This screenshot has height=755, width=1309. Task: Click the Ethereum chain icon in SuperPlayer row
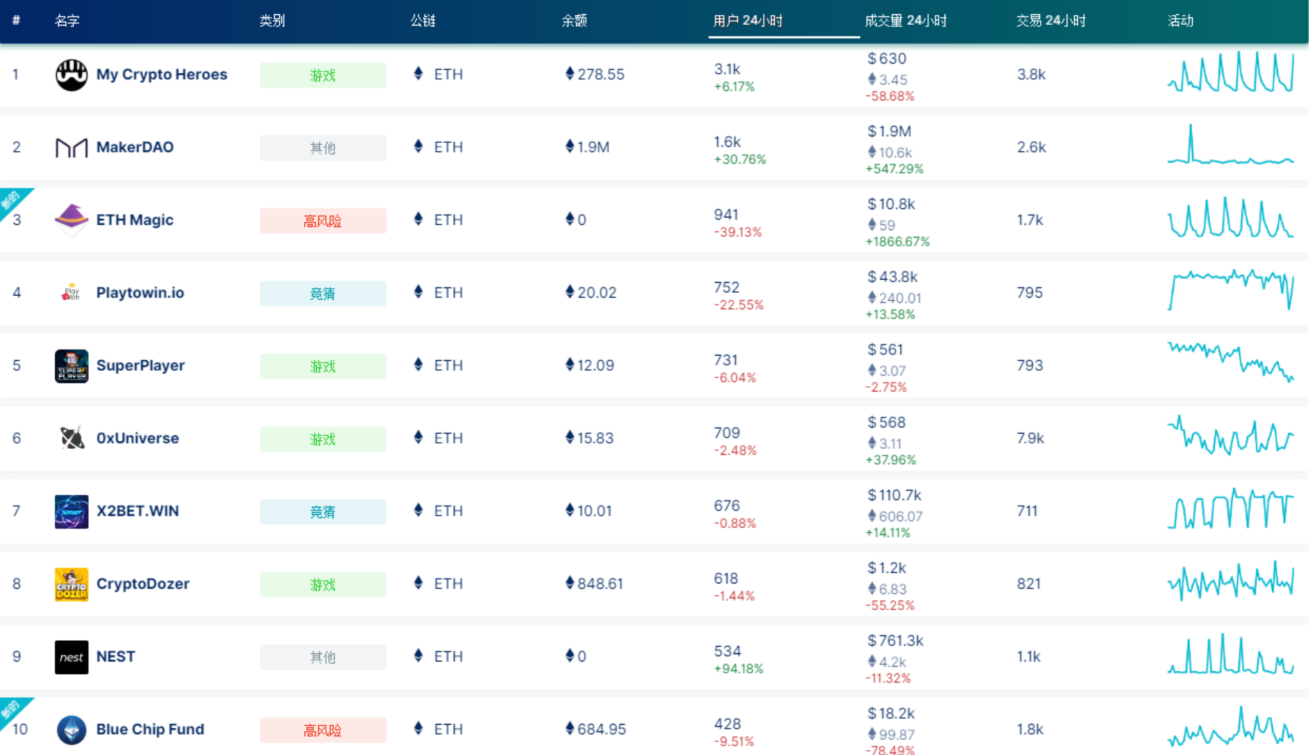point(418,365)
